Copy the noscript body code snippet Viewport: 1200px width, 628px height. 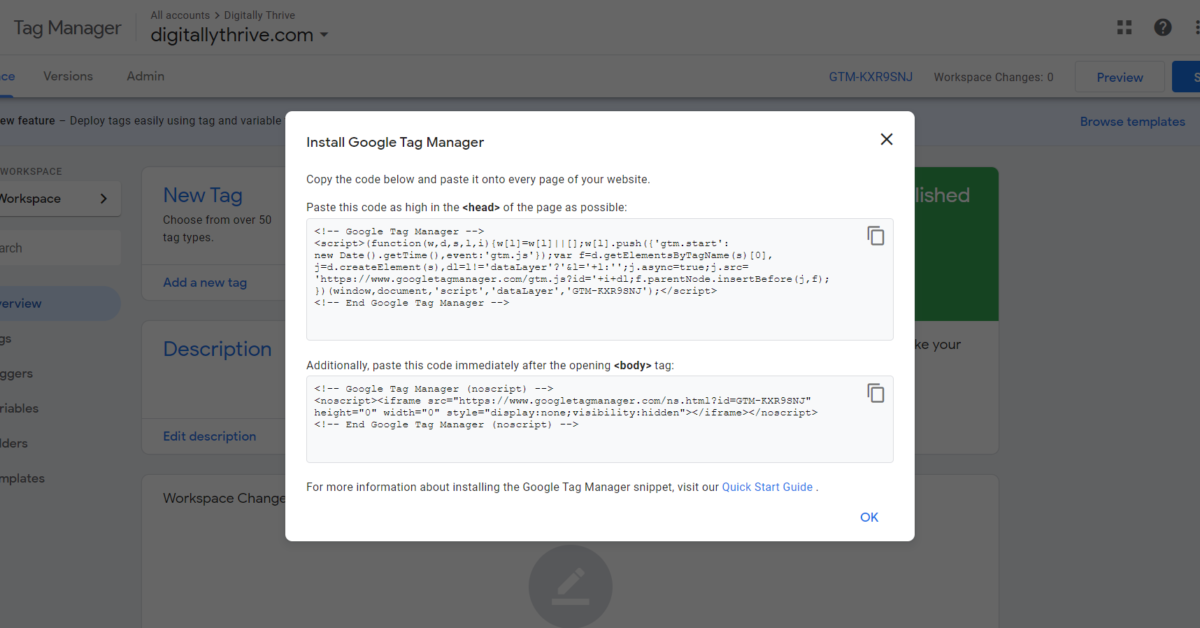pos(876,393)
